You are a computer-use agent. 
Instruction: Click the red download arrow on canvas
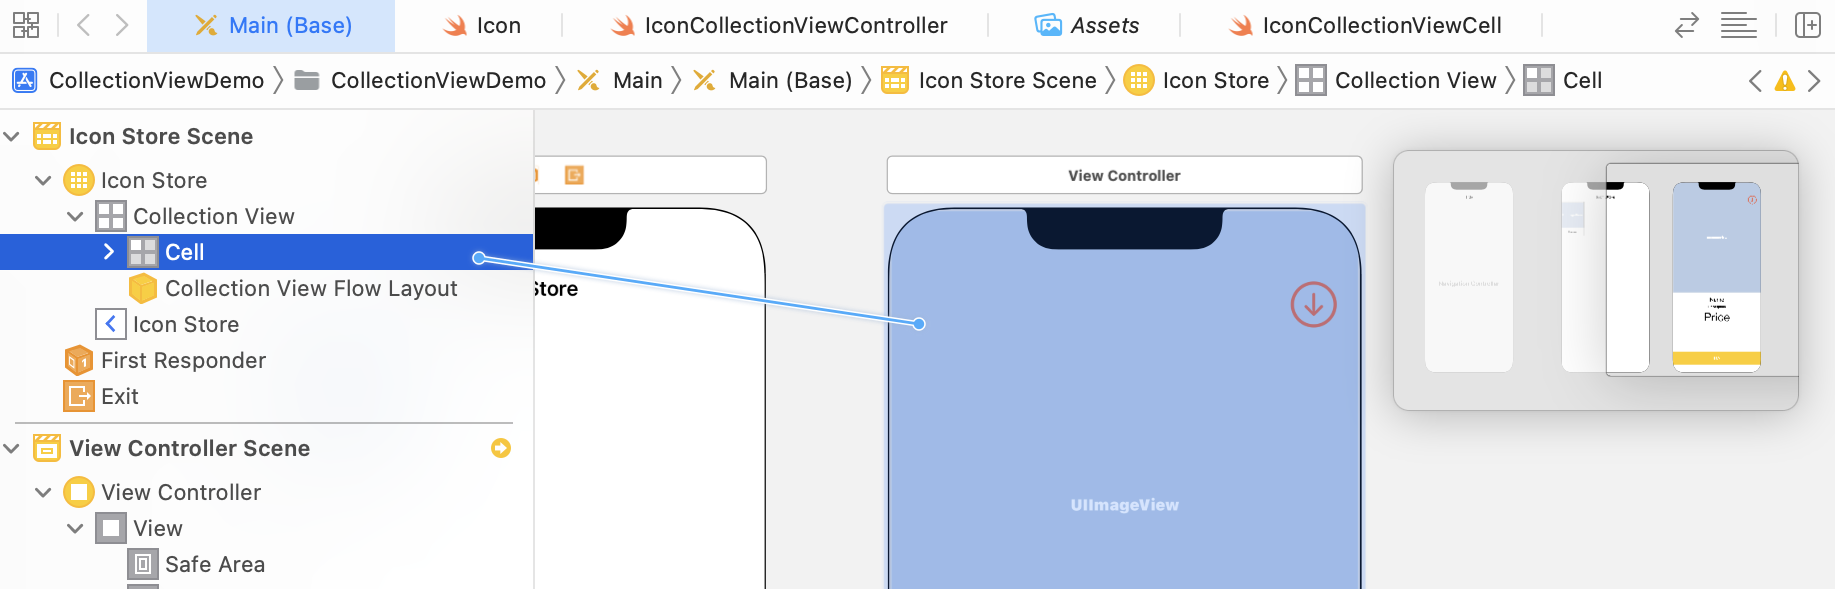pyautogui.click(x=1313, y=305)
